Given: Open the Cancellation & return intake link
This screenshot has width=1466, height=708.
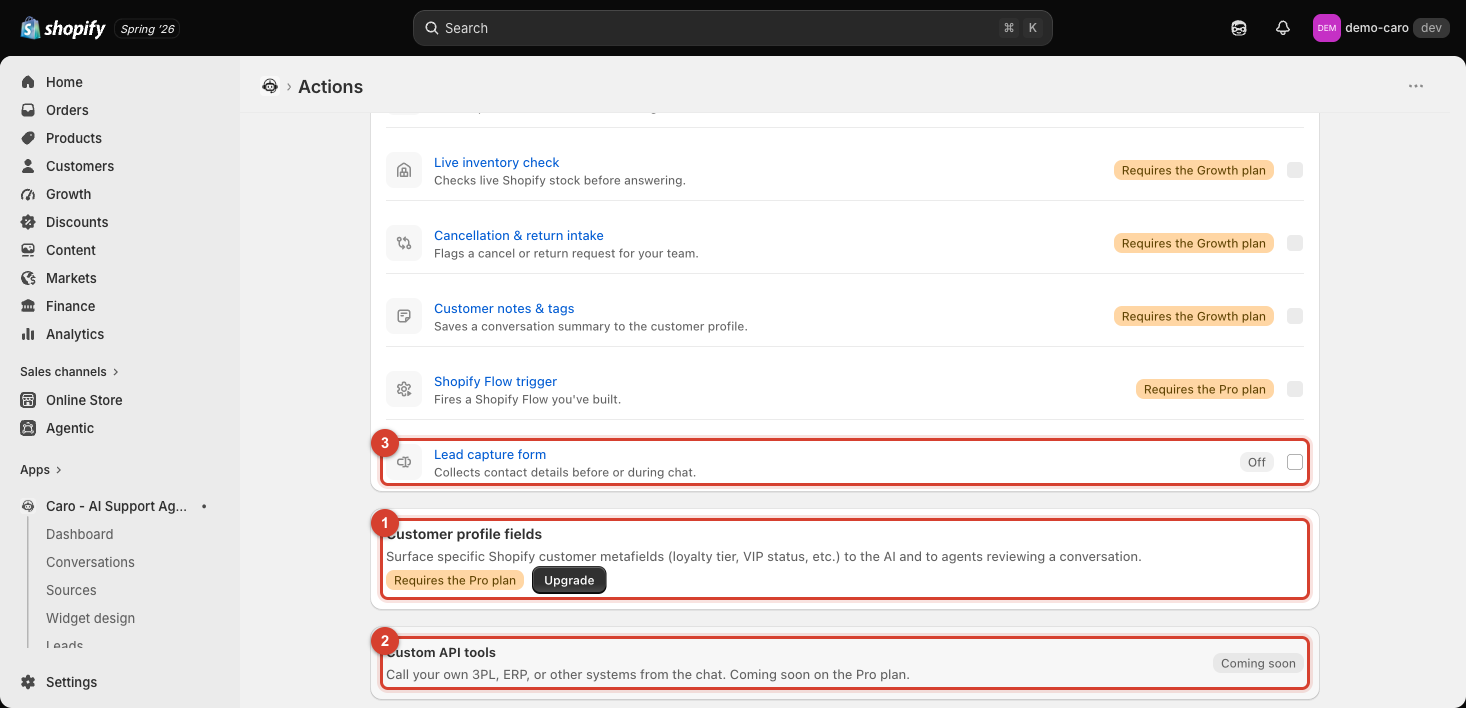Looking at the screenshot, I should pos(519,235).
